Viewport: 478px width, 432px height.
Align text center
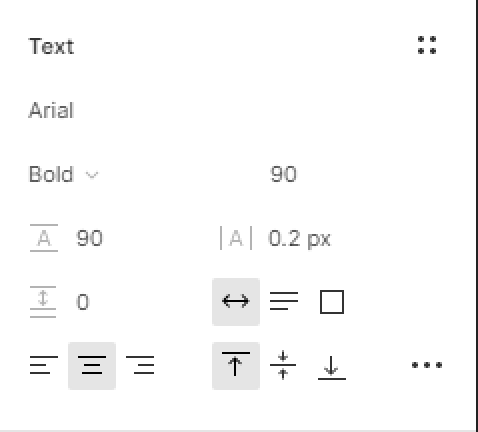click(92, 366)
